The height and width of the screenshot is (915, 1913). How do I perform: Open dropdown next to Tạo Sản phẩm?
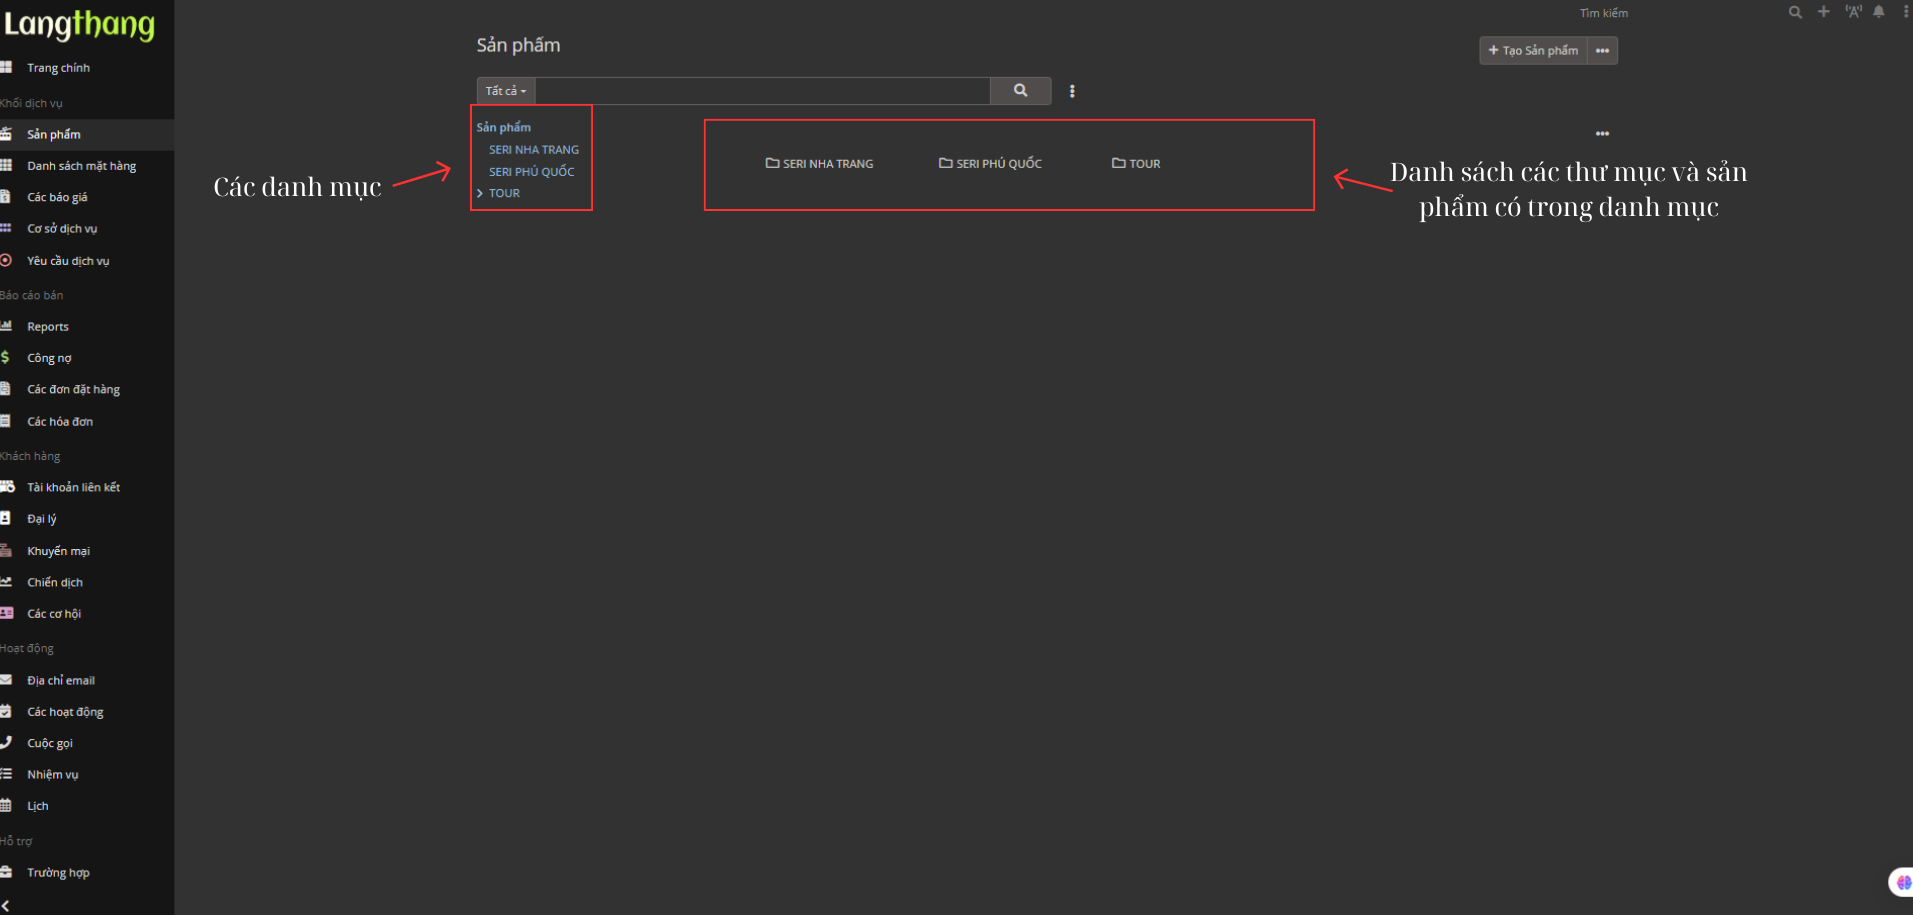[x=1602, y=51]
